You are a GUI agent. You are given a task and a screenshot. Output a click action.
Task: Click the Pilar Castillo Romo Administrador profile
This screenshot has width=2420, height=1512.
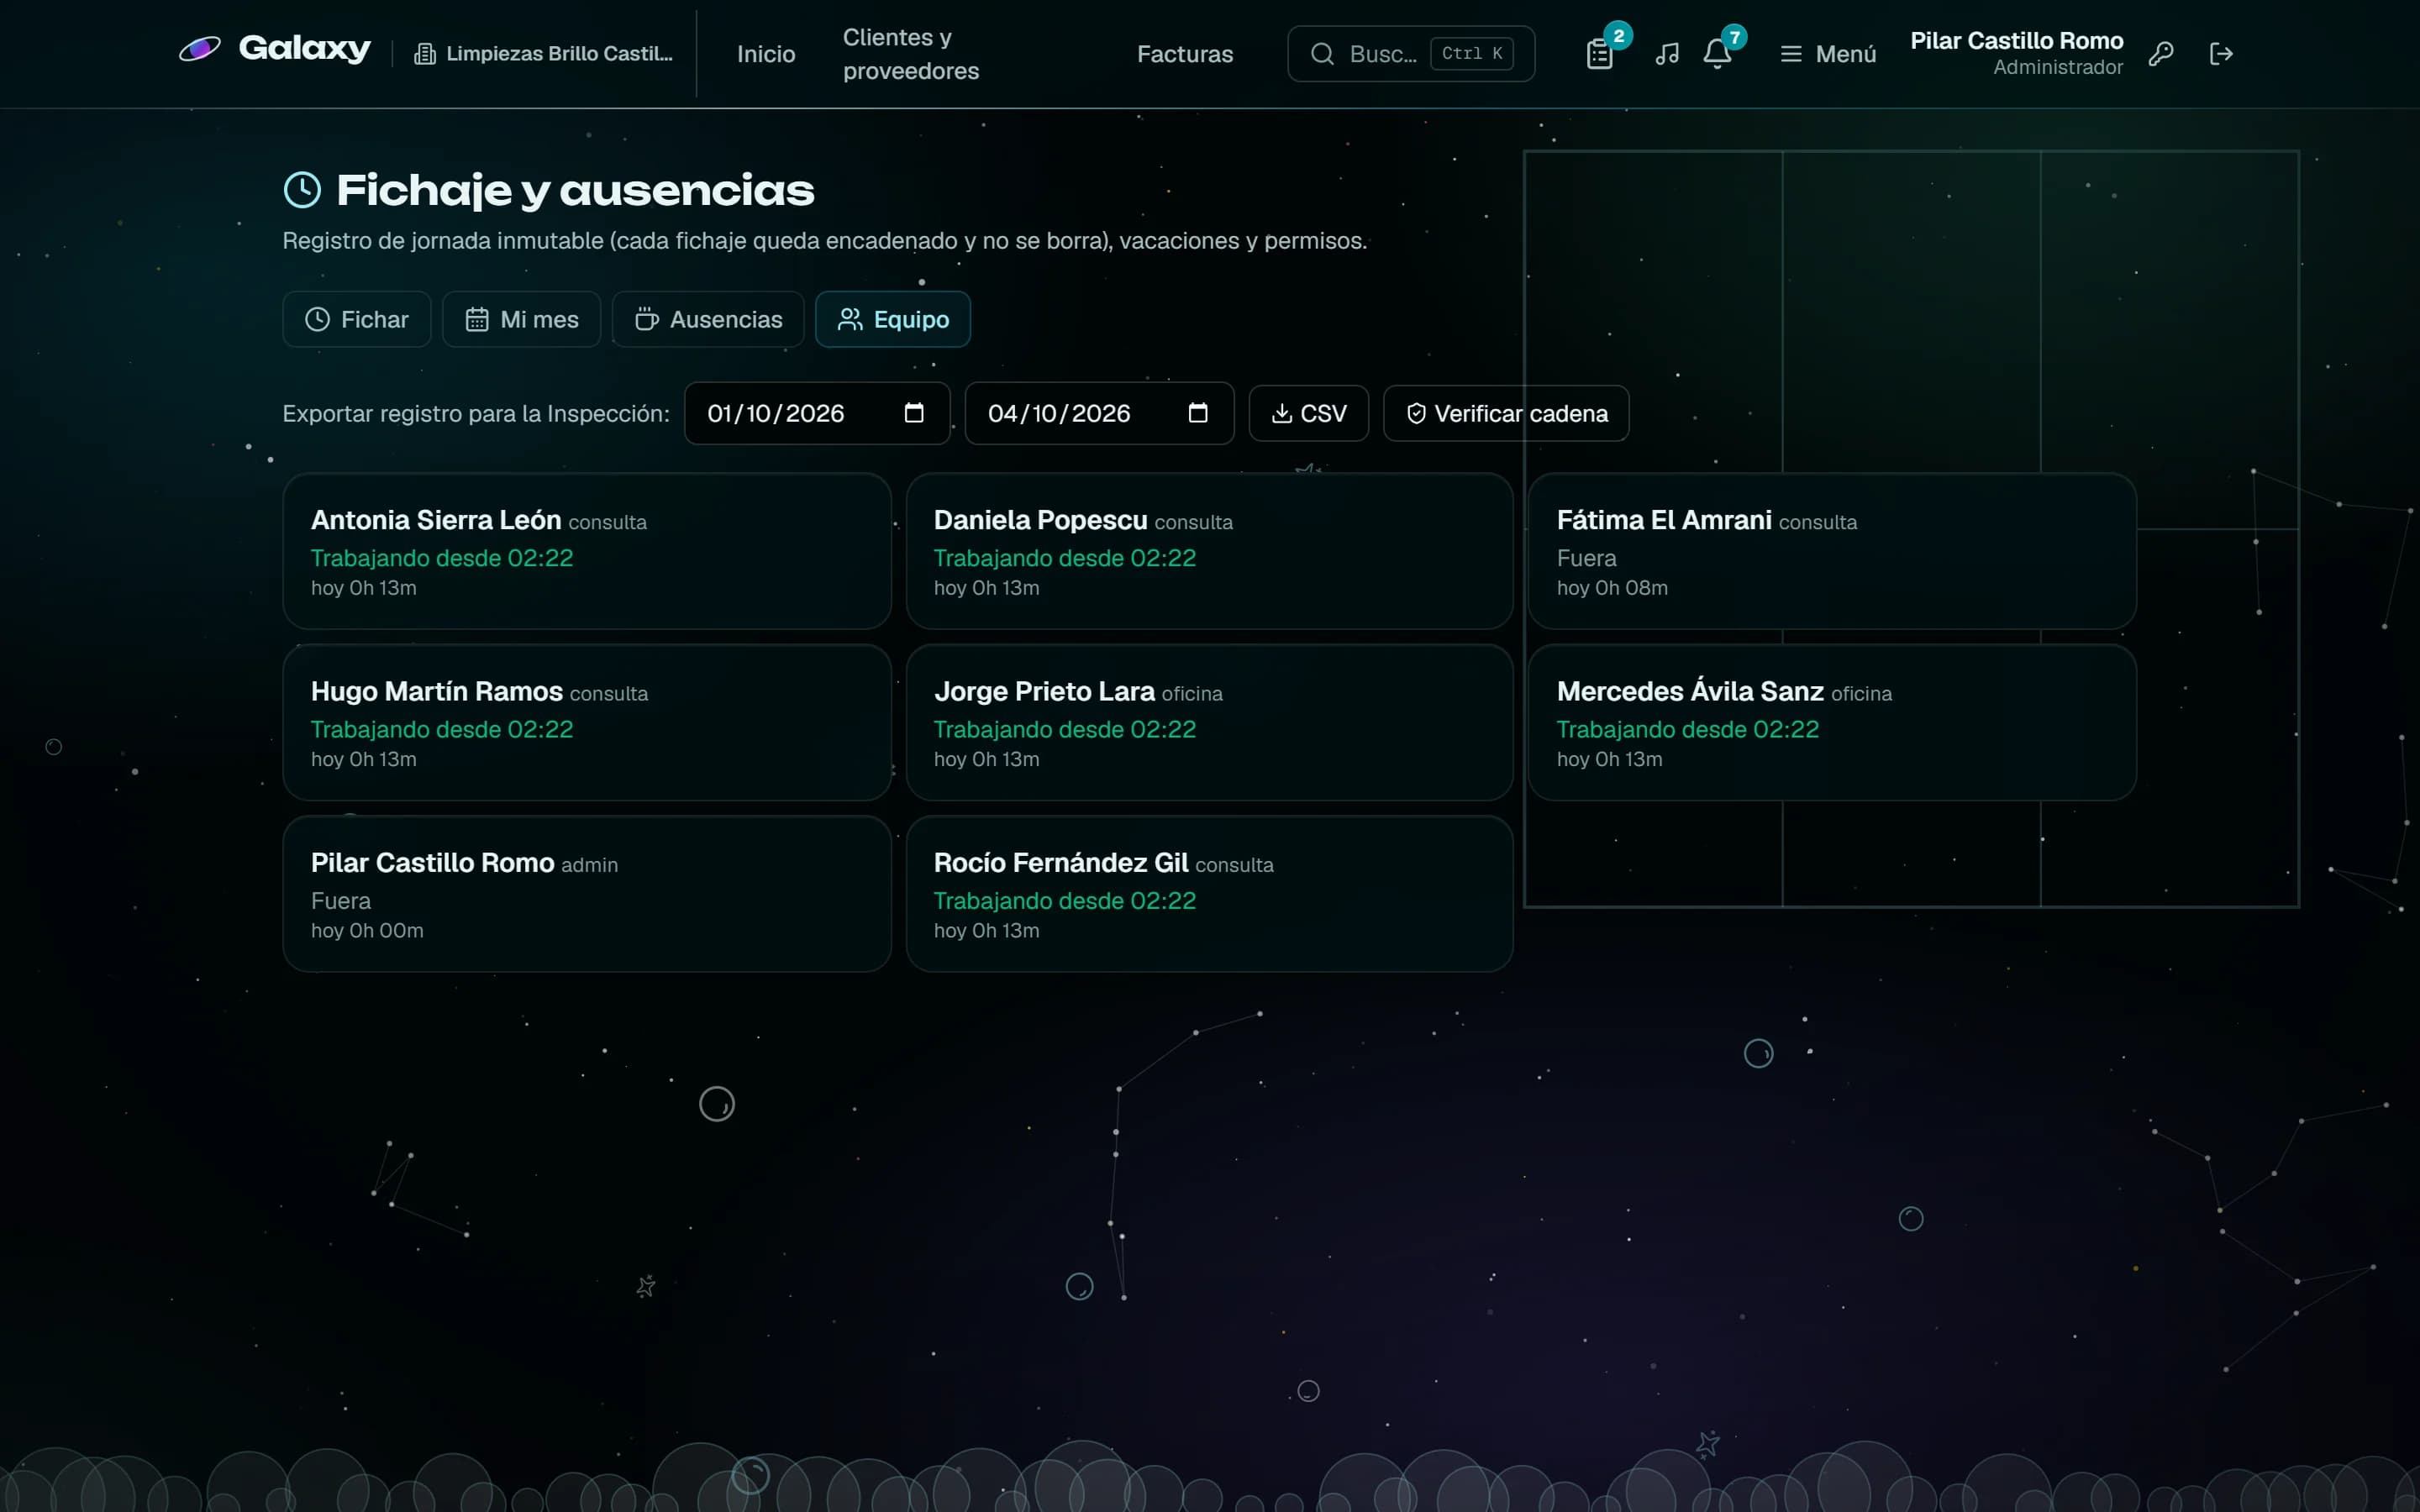[x=2016, y=54]
